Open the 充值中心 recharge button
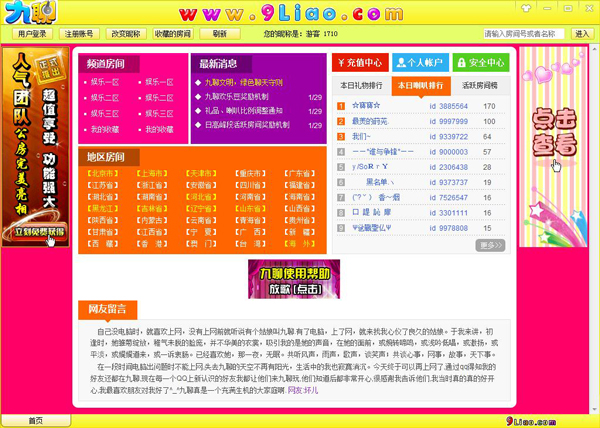This screenshot has width=600, height=428. point(360,62)
